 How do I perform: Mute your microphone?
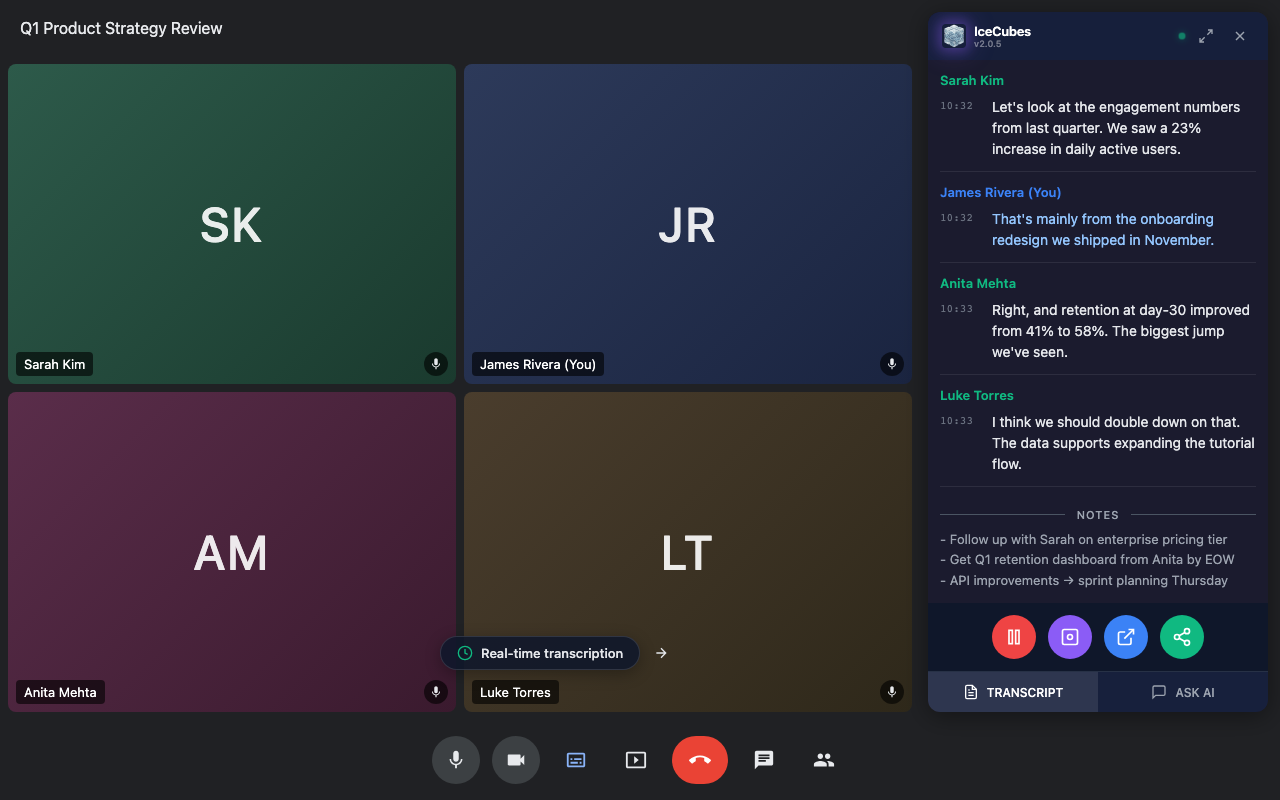click(456, 760)
